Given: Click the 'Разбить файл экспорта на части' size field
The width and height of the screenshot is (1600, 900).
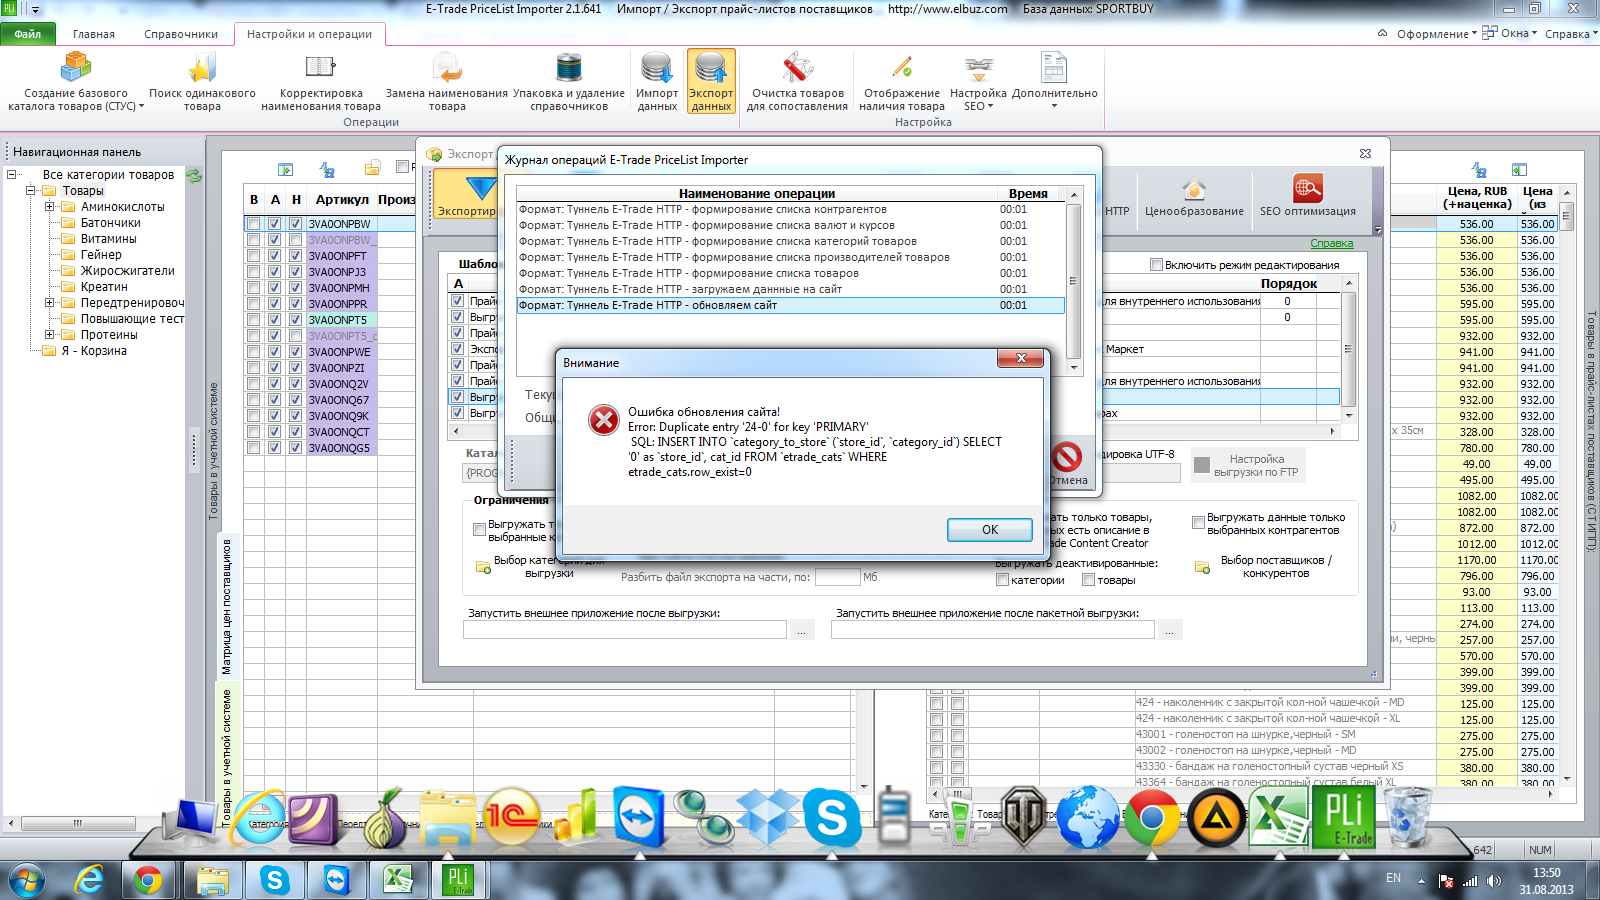Looking at the screenshot, I should pos(837,577).
